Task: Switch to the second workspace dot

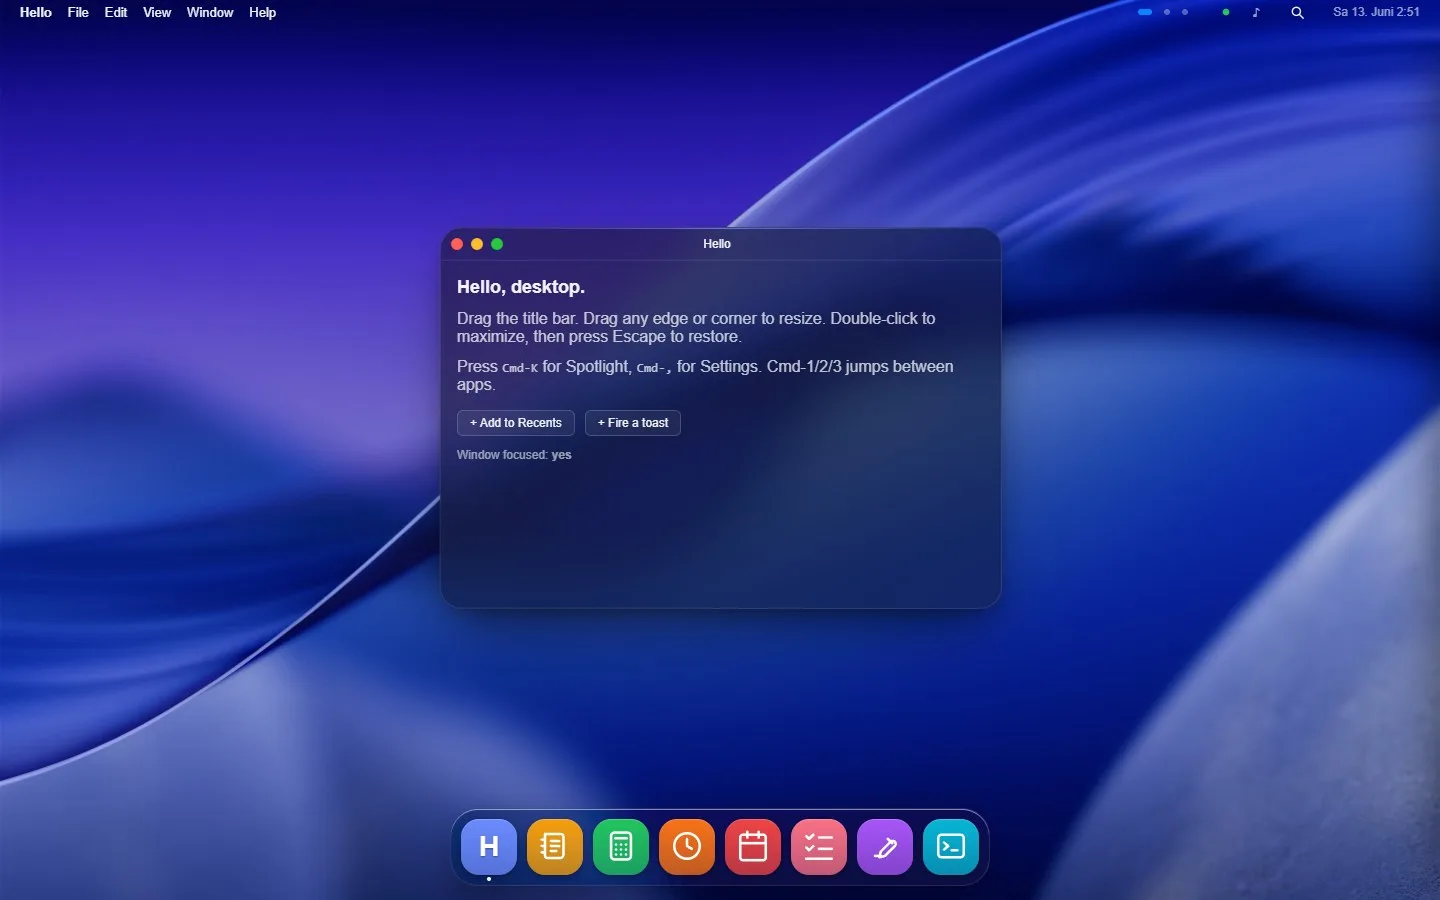Action: 1167,12
